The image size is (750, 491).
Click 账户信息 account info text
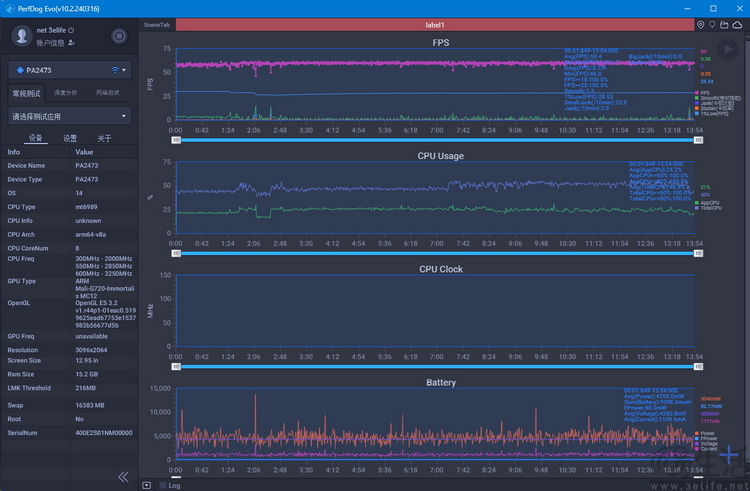coord(50,43)
